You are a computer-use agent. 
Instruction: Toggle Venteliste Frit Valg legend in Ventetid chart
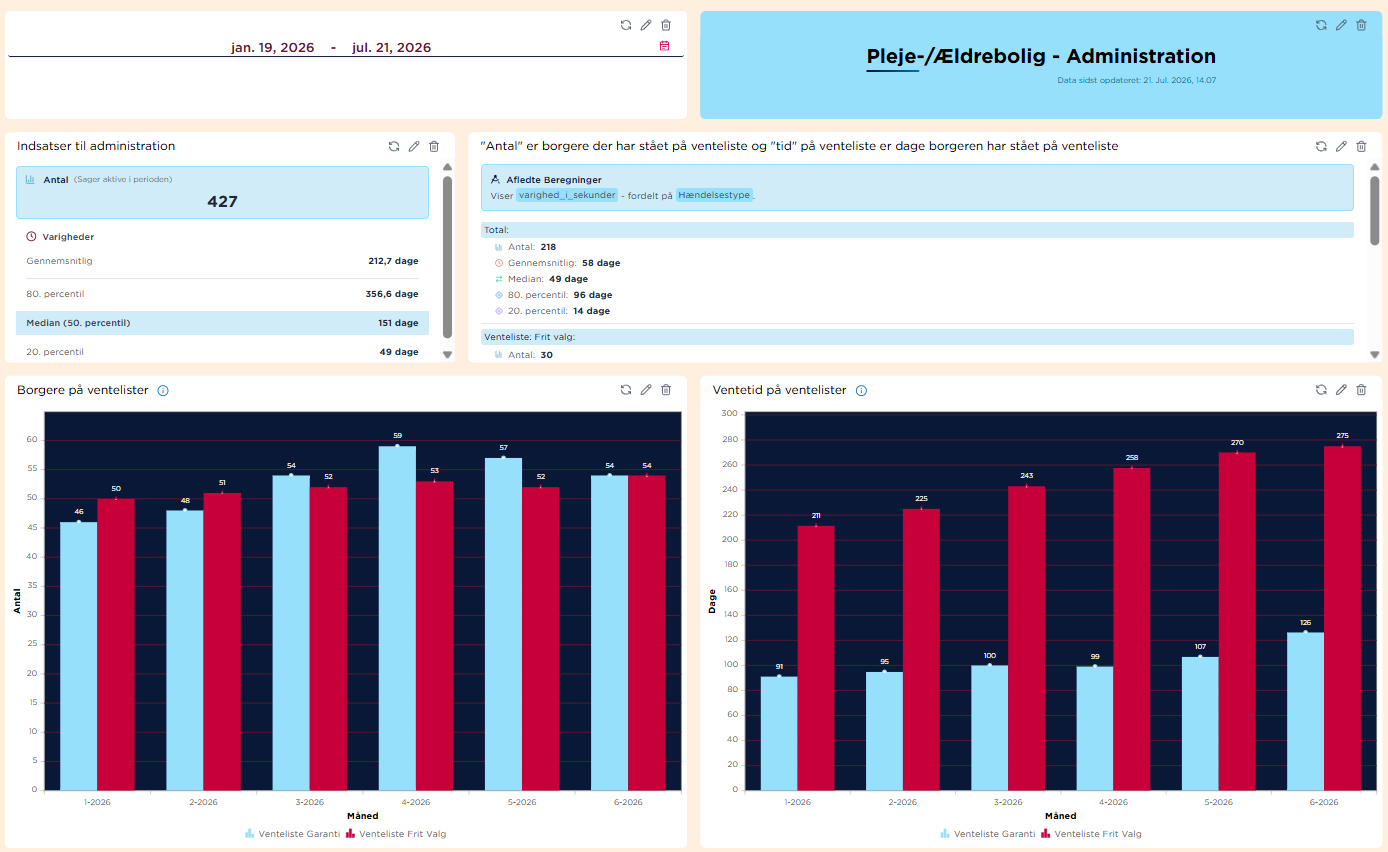(x=1091, y=833)
